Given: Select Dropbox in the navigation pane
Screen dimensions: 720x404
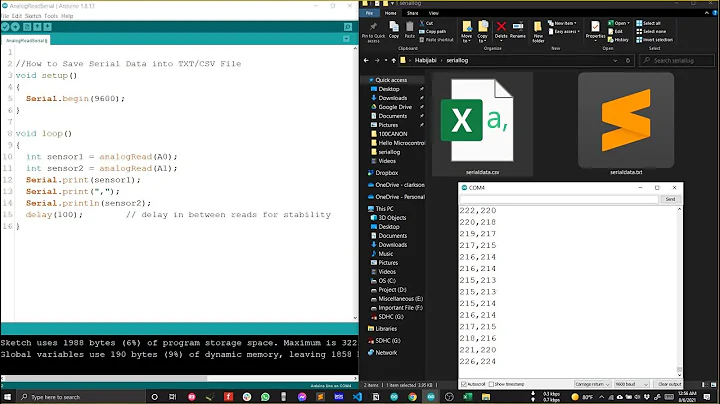Looking at the screenshot, I should (382, 173).
